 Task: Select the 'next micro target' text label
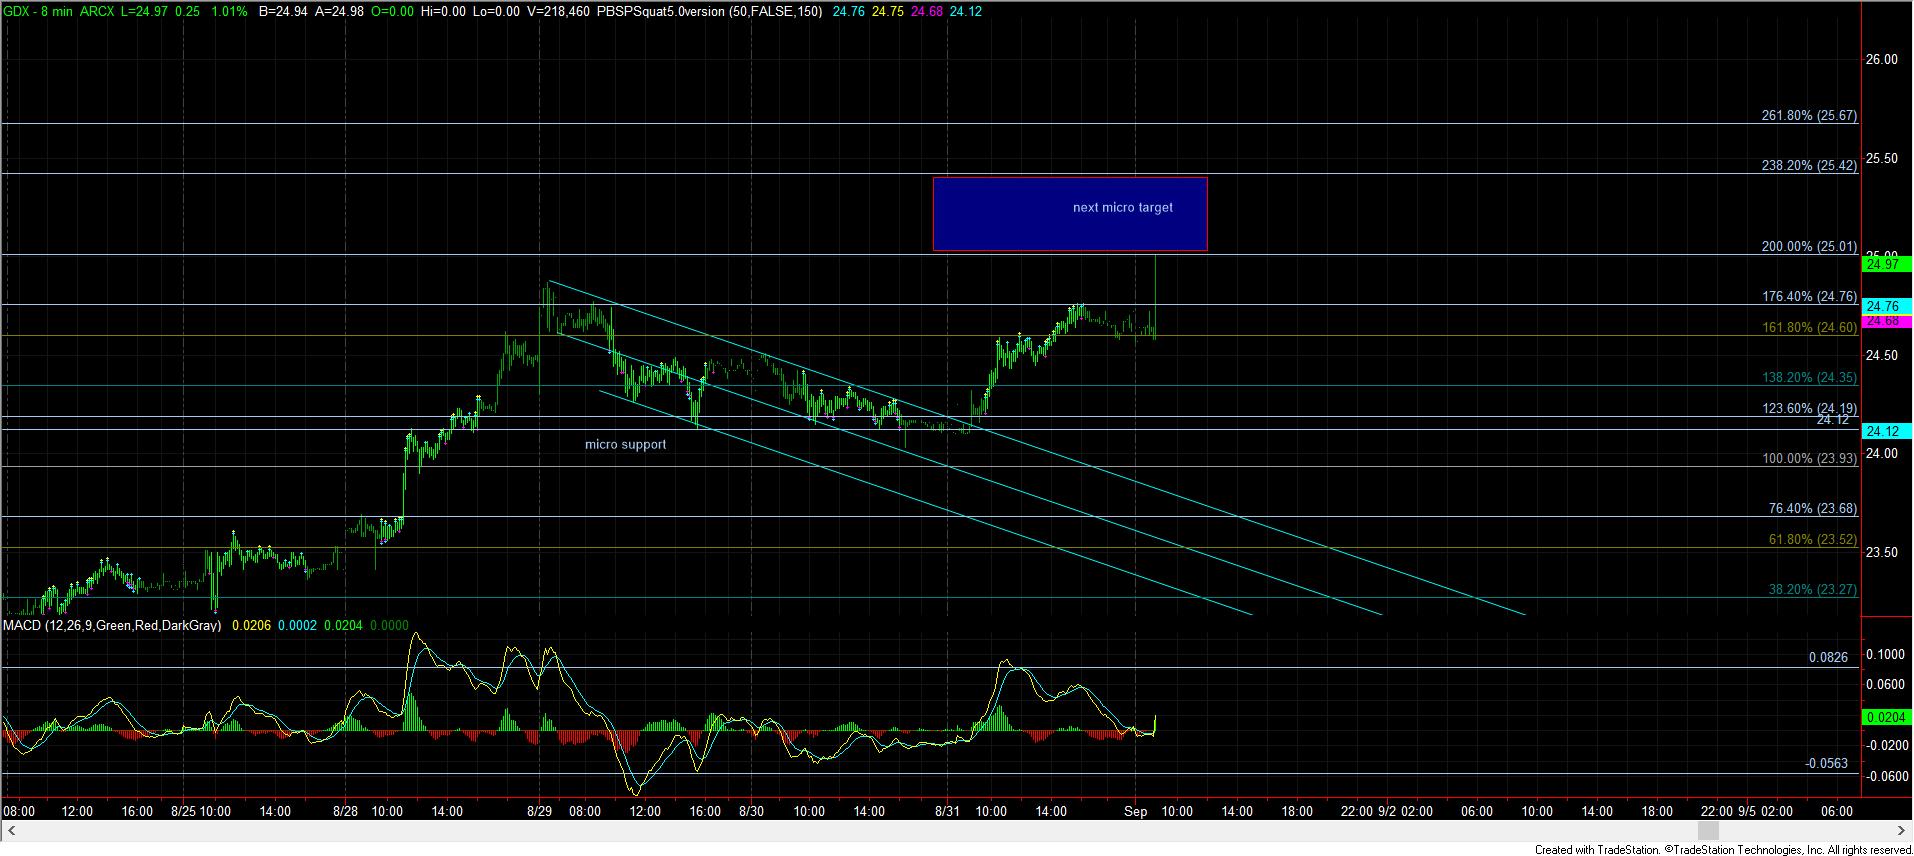[1122, 208]
